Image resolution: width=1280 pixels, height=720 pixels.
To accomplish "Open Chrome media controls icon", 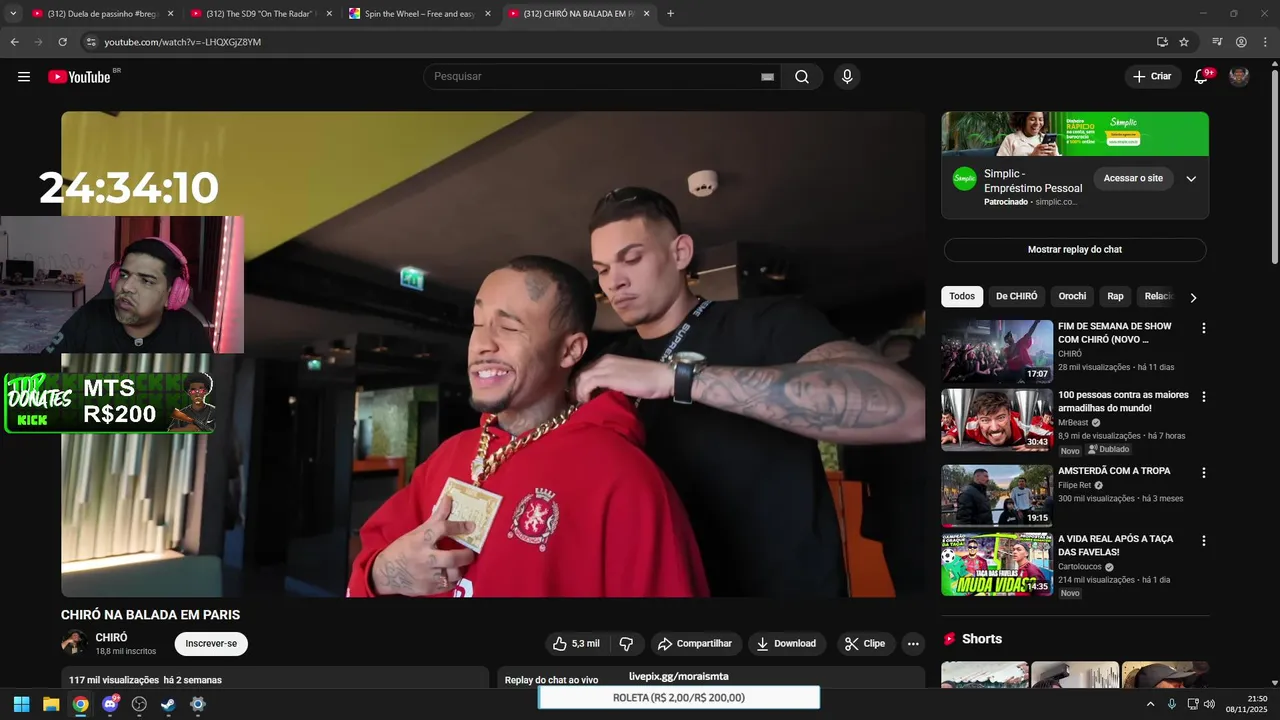I will pos(1217,42).
